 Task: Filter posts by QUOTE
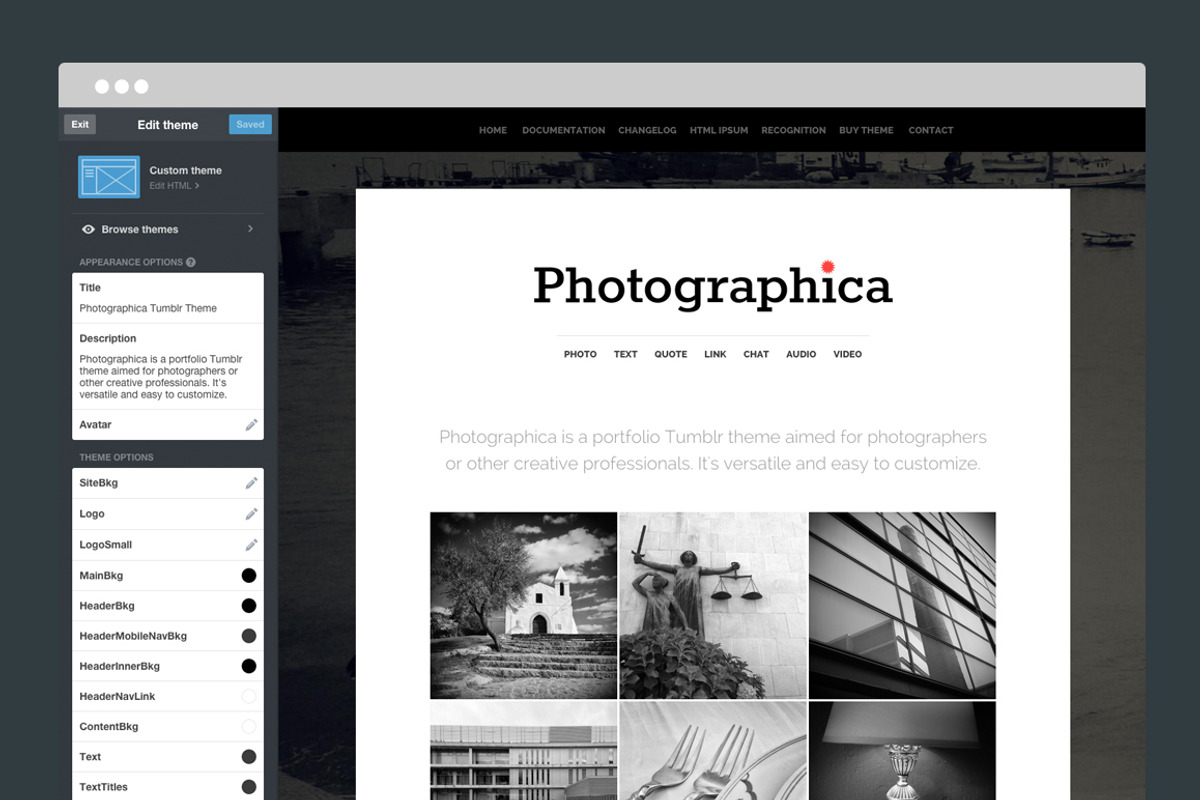pos(671,354)
